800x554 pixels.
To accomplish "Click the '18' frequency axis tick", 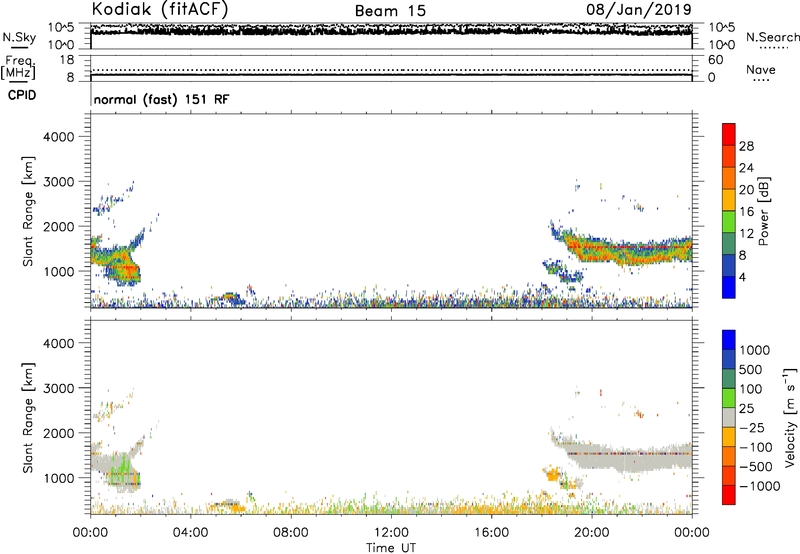I will point(66,60).
